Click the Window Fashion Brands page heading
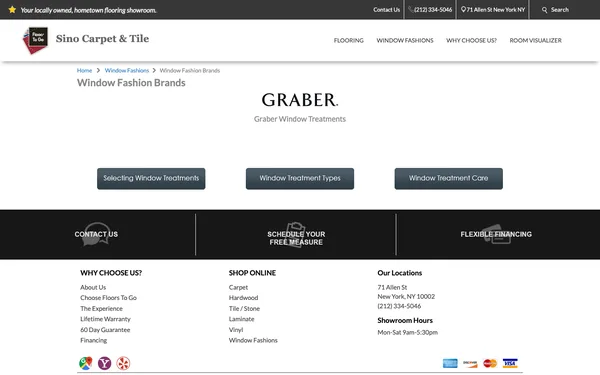This screenshot has height=375, width=600. coord(131,83)
